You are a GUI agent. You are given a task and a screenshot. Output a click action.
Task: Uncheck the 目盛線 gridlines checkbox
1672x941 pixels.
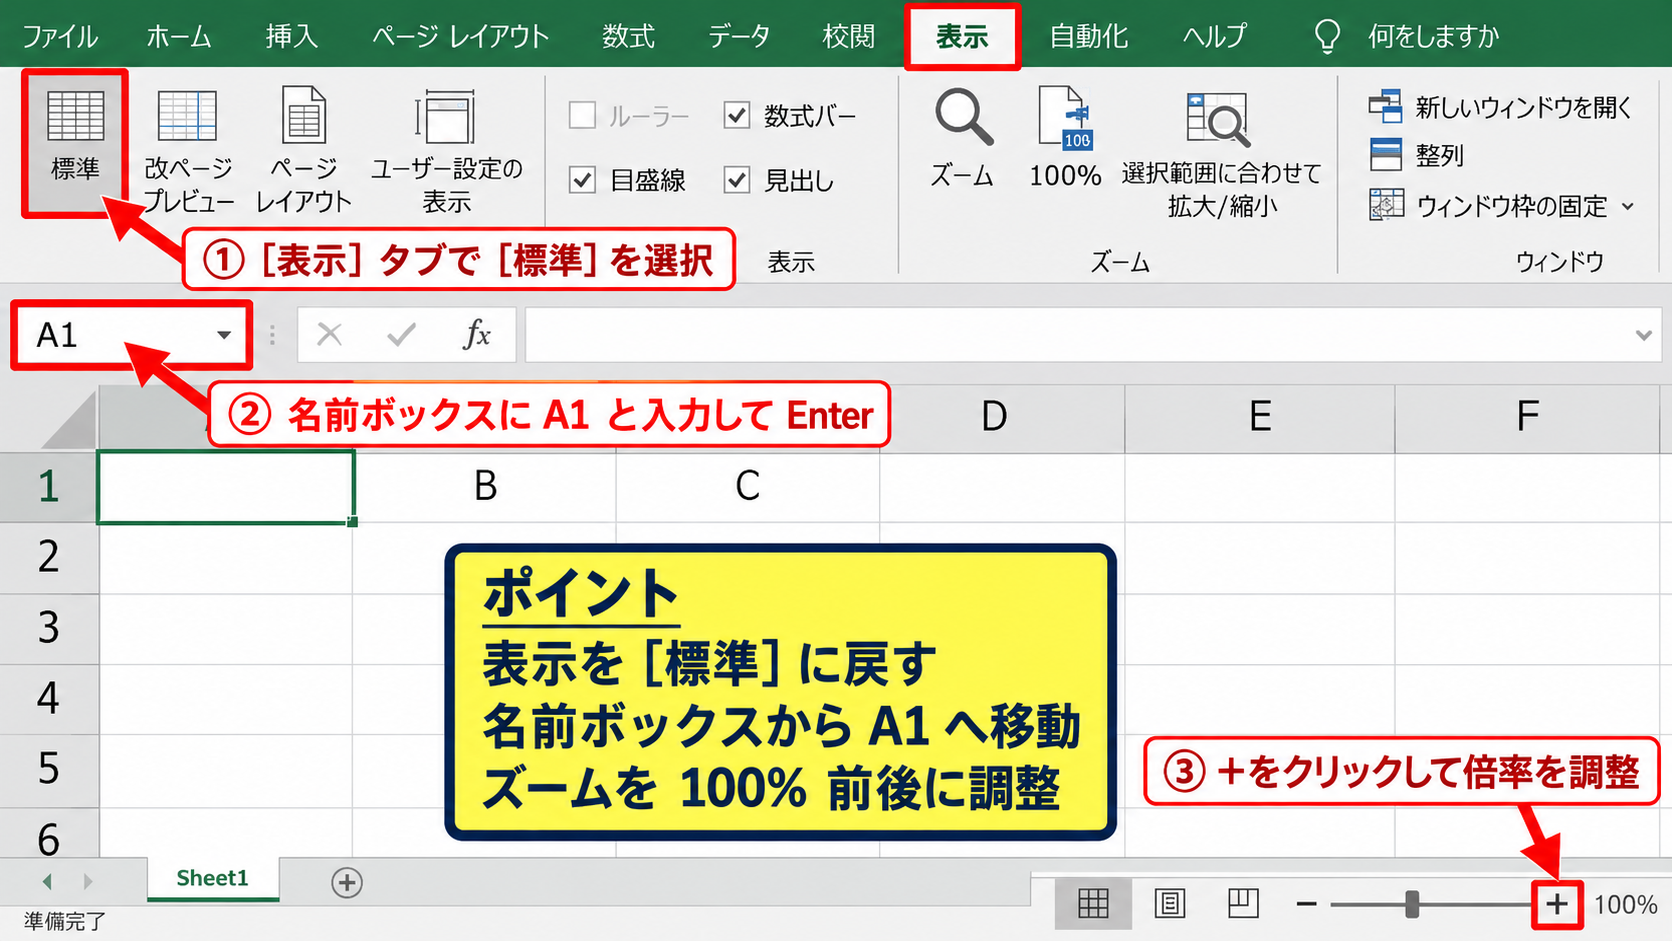point(582,180)
